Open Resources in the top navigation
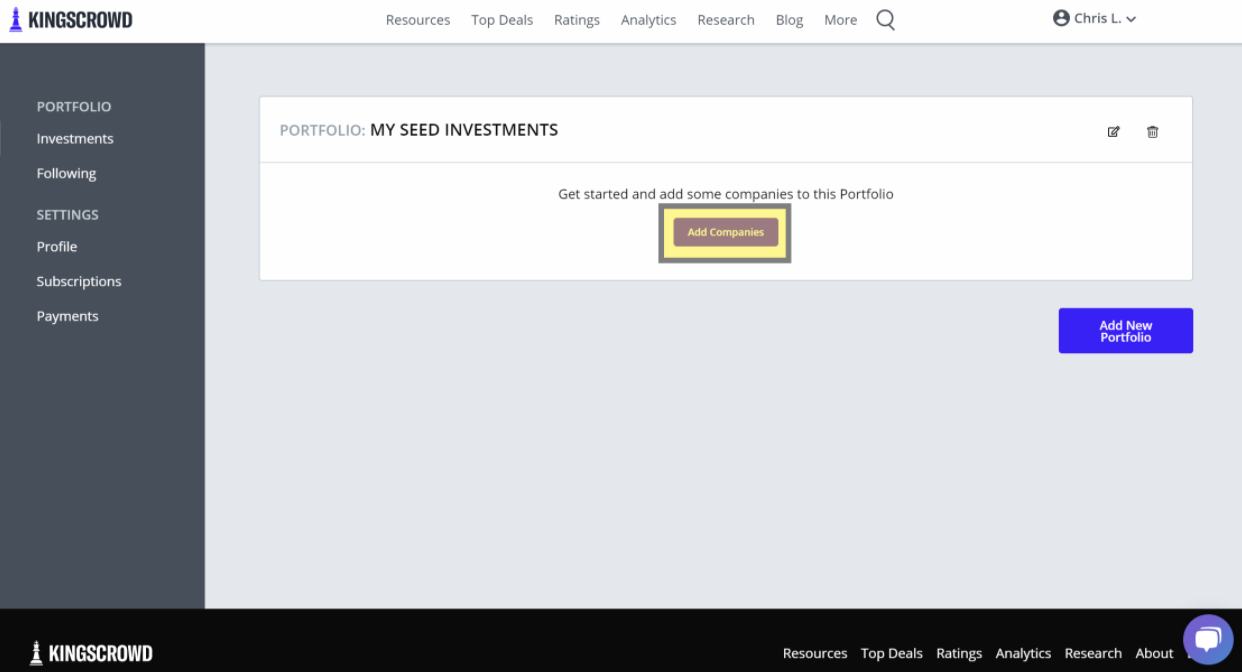 click(418, 20)
